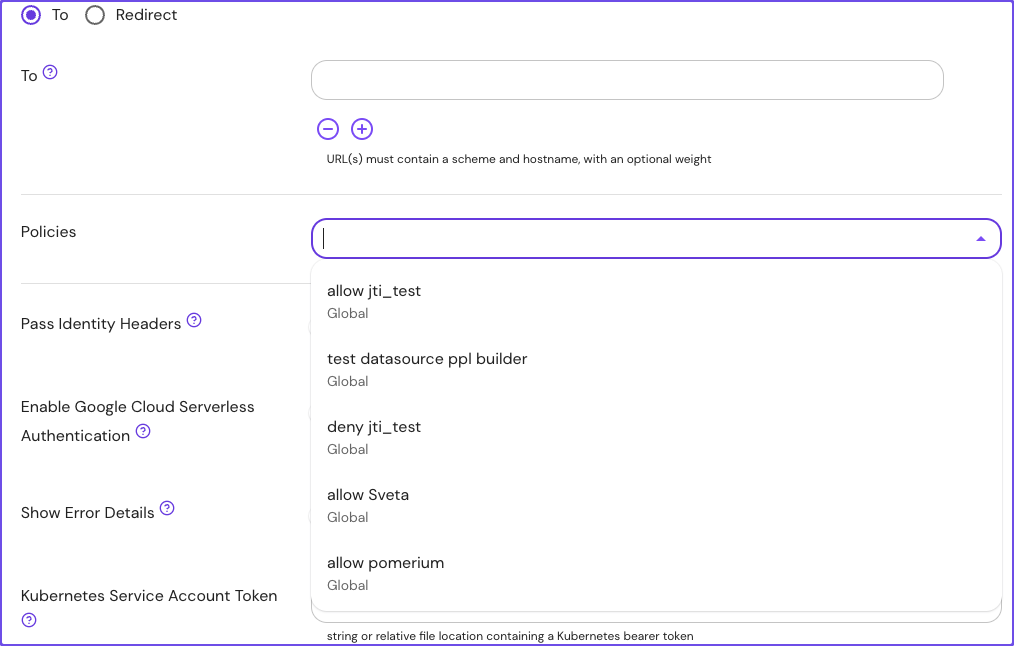Viewport: 1014px width, 646px height.
Task: Open help for Google Cloud Serverless Authentication
Action: coord(143,432)
